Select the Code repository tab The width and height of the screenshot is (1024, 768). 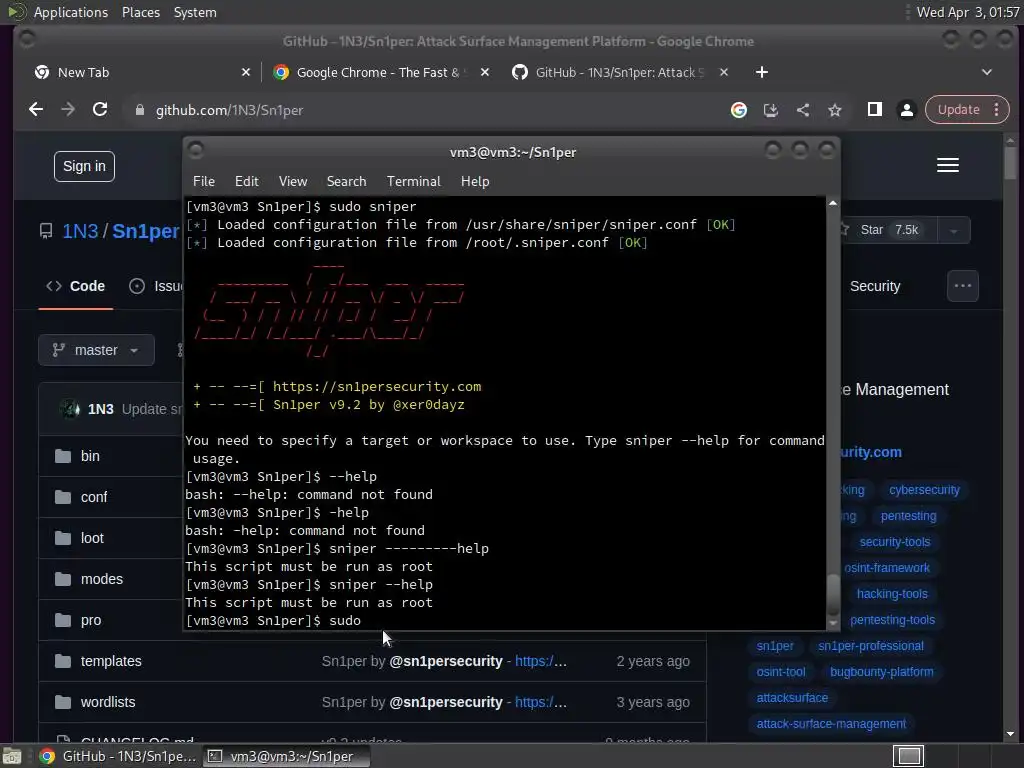coord(76,286)
